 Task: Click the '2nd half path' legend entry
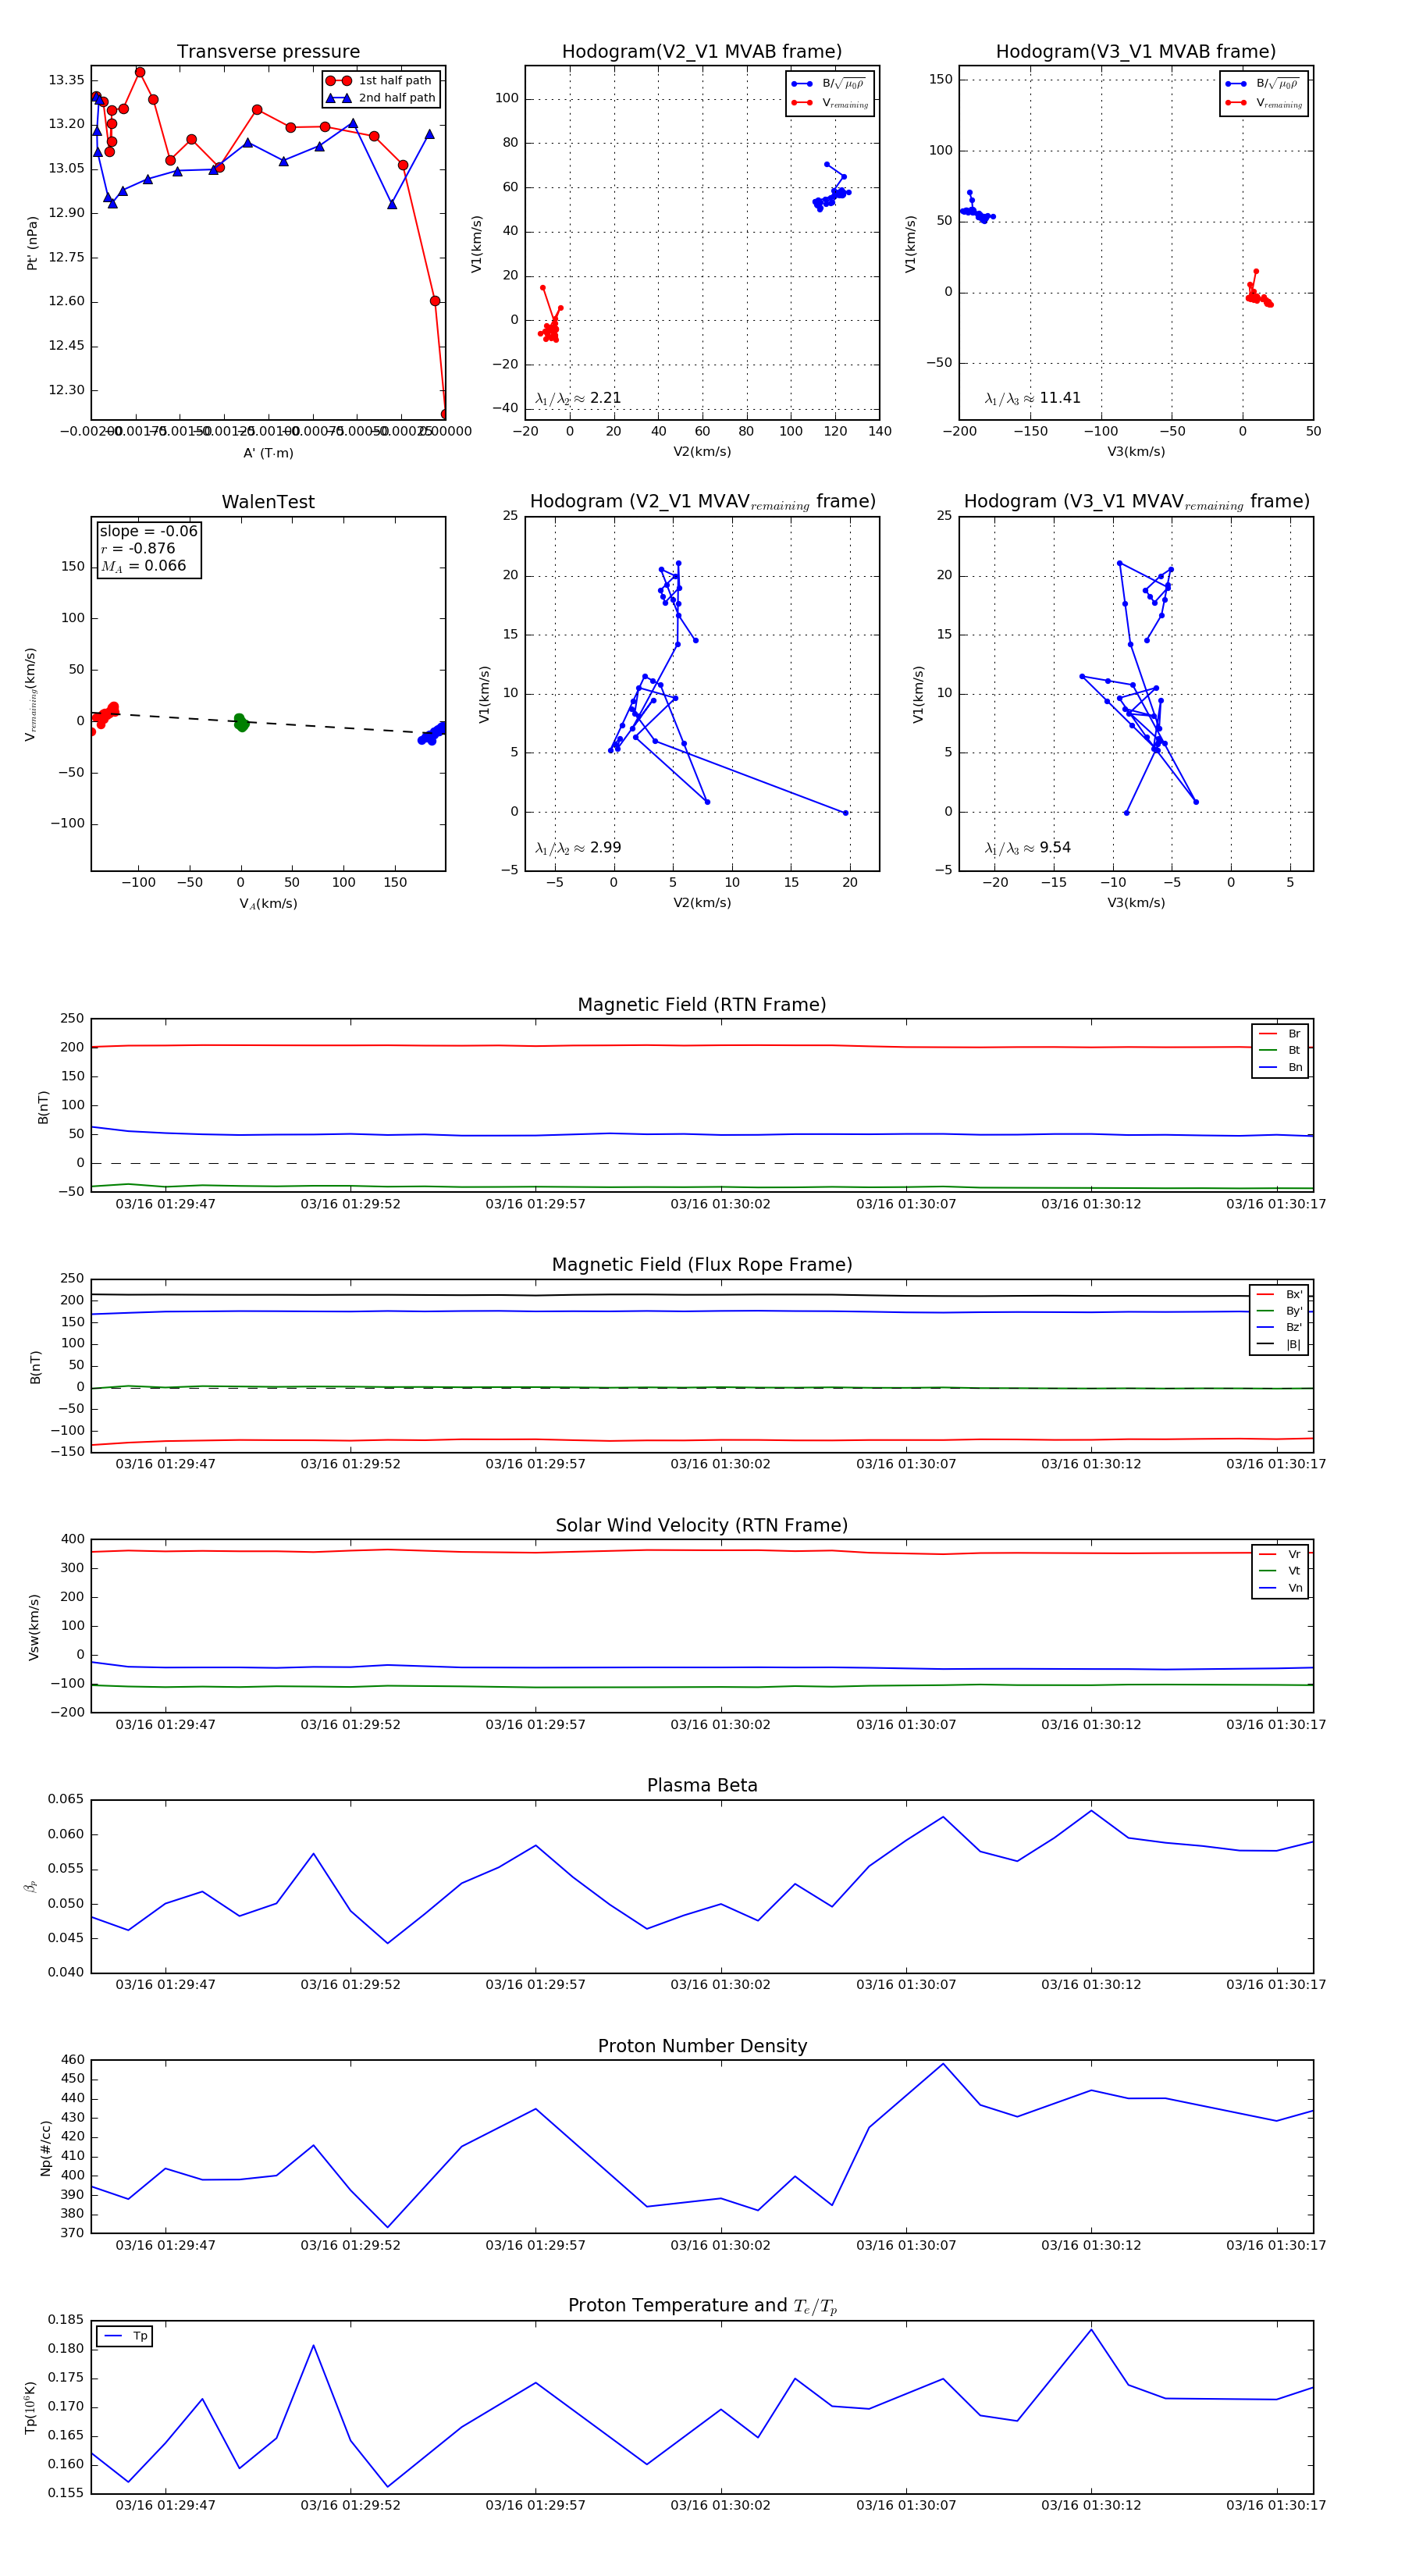click(380, 98)
